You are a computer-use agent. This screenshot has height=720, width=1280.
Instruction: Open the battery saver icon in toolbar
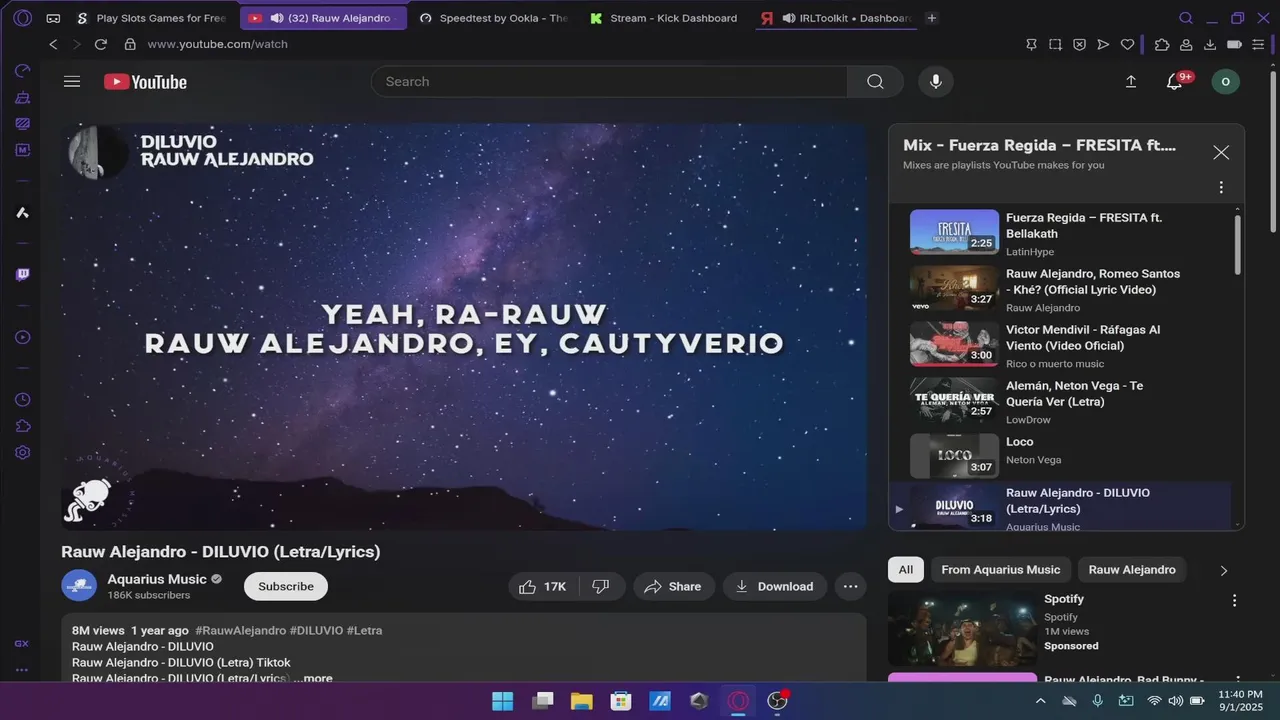click(x=1234, y=44)
